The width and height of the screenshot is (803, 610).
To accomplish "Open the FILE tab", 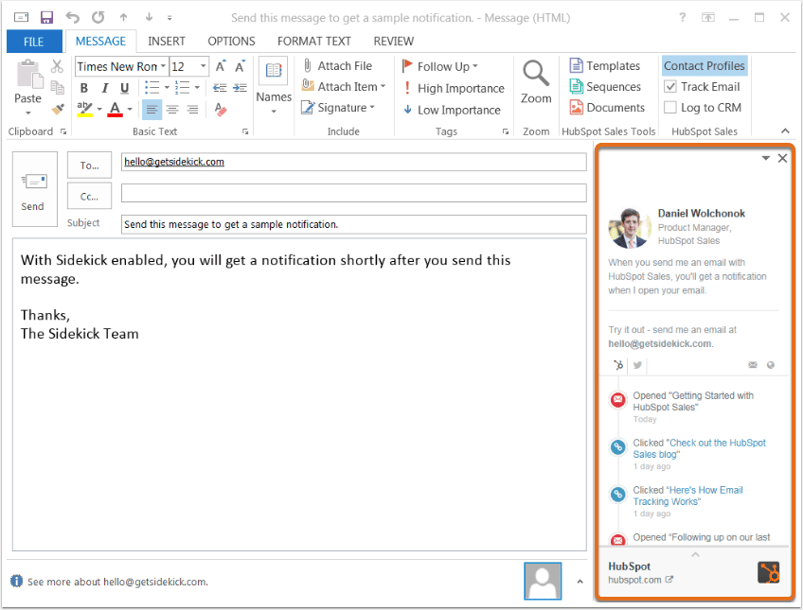I will point(34,41).
